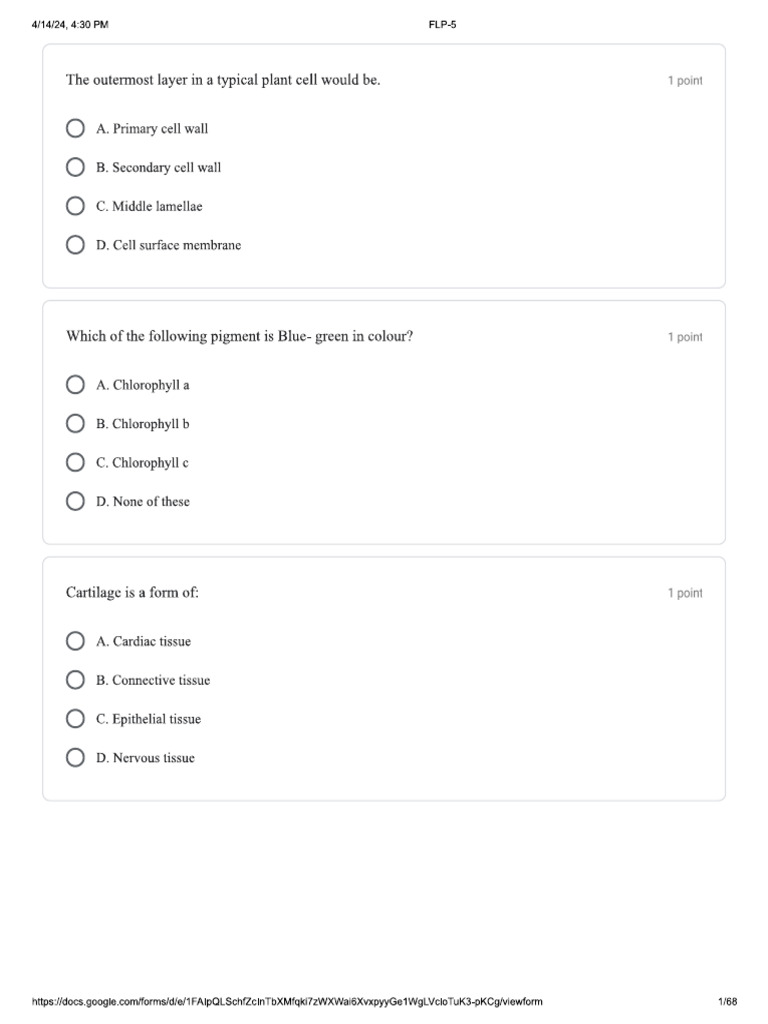This screenshot has height=1024, width=768.
Task: Click the plant cell outermost layer question
Action: [x=223, y=80]
